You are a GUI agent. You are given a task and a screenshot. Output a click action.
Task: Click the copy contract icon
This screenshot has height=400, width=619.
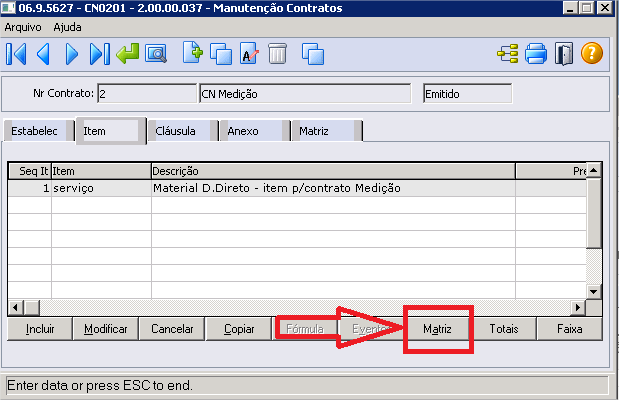click(x=221, y=53)
